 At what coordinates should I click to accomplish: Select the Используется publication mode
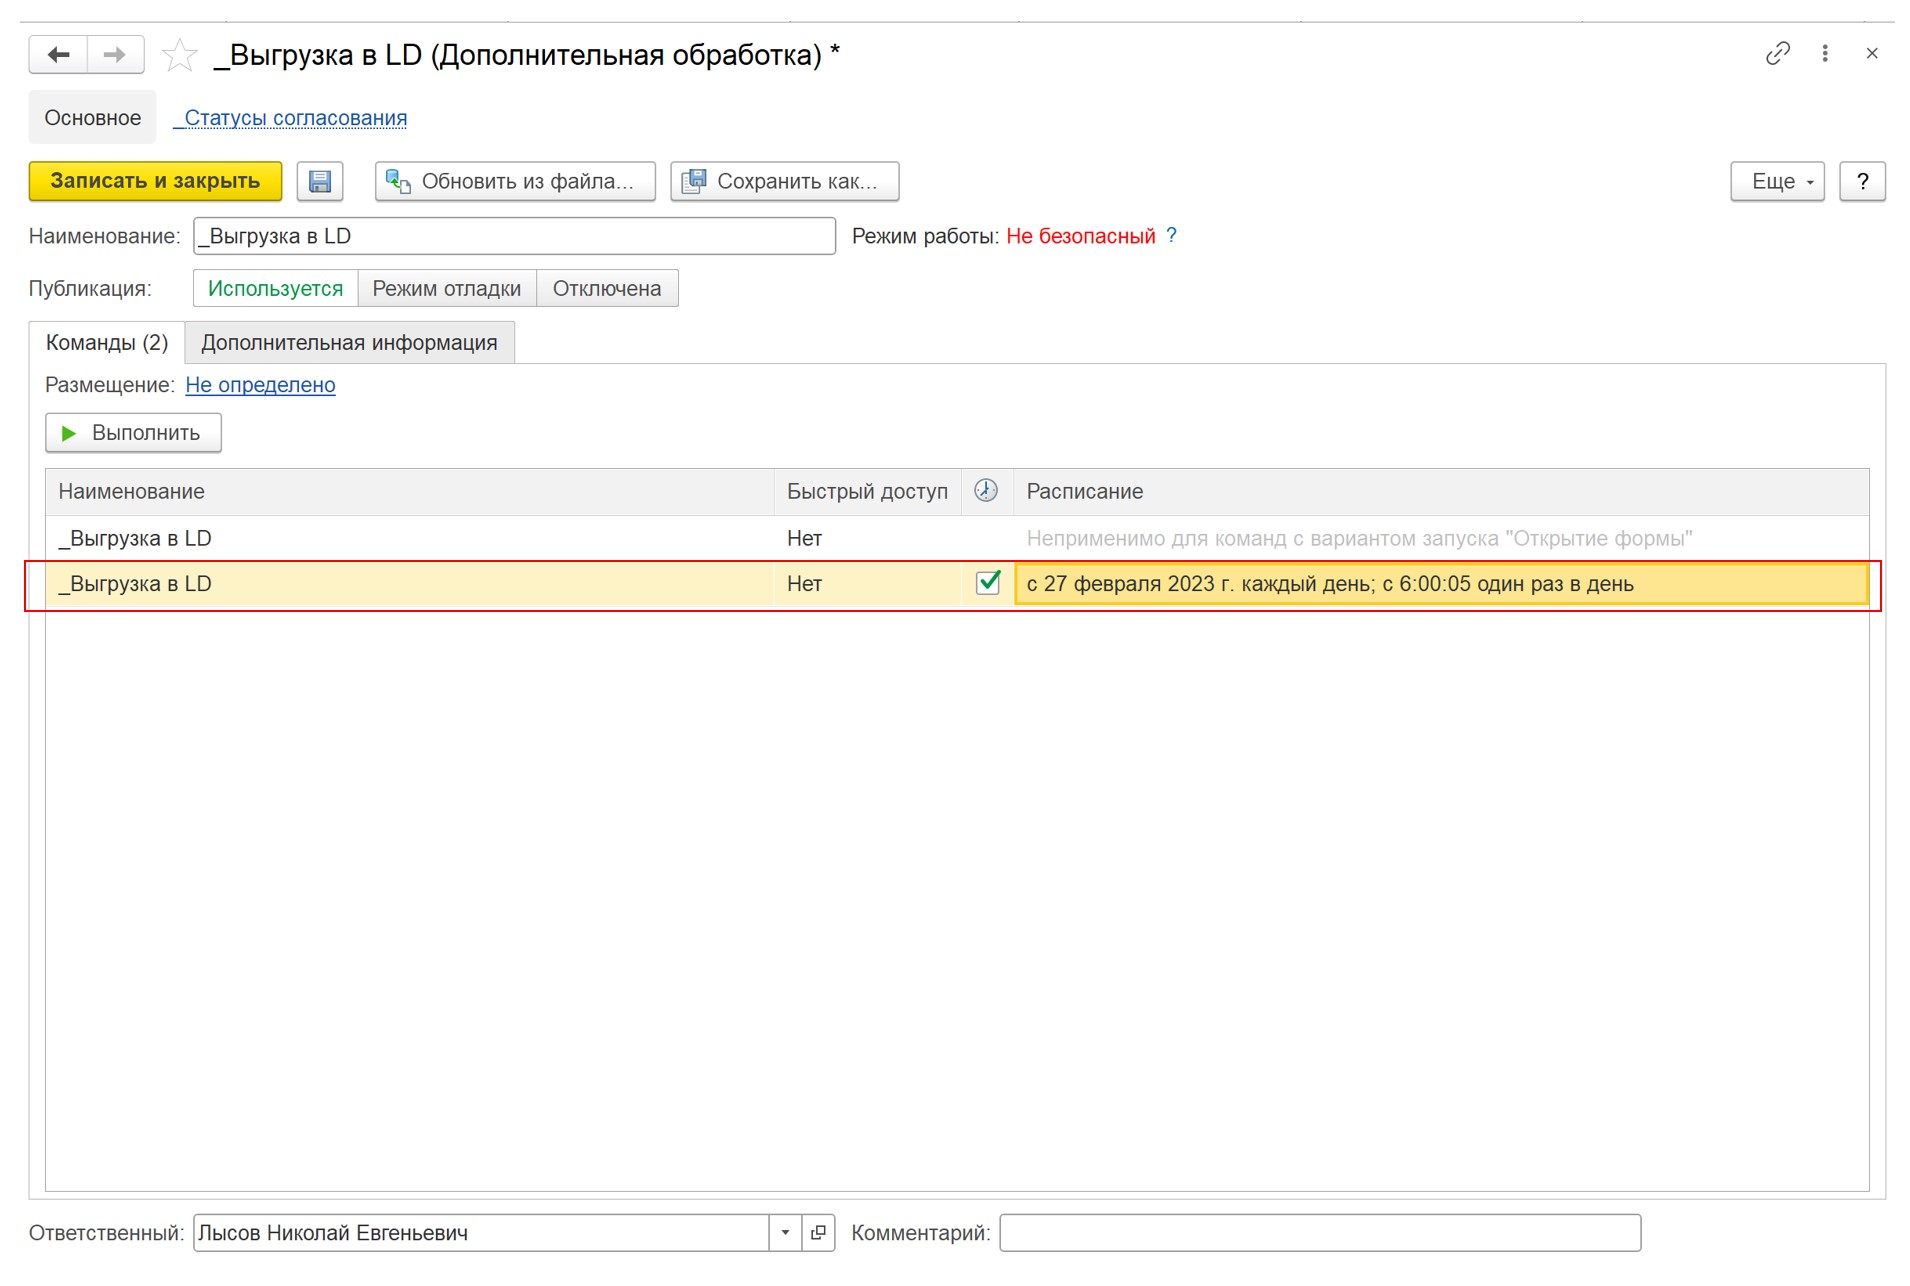tap(275, 288)
